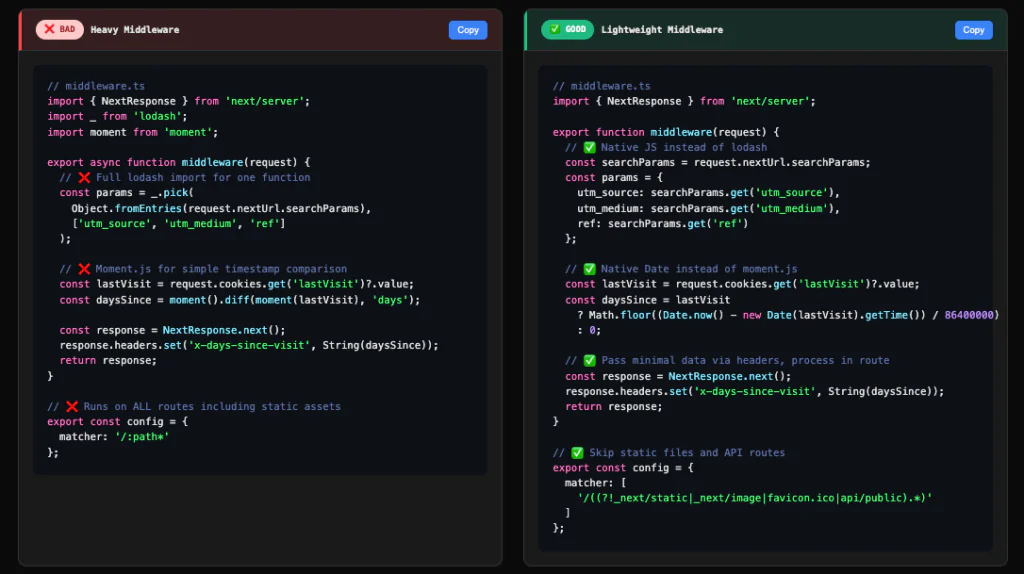The height and width of the screenshot is (574, 1024).
Task: Click 'const response = NextResponse.next();' in Heavy panel
Action: (x=172, y=330)
